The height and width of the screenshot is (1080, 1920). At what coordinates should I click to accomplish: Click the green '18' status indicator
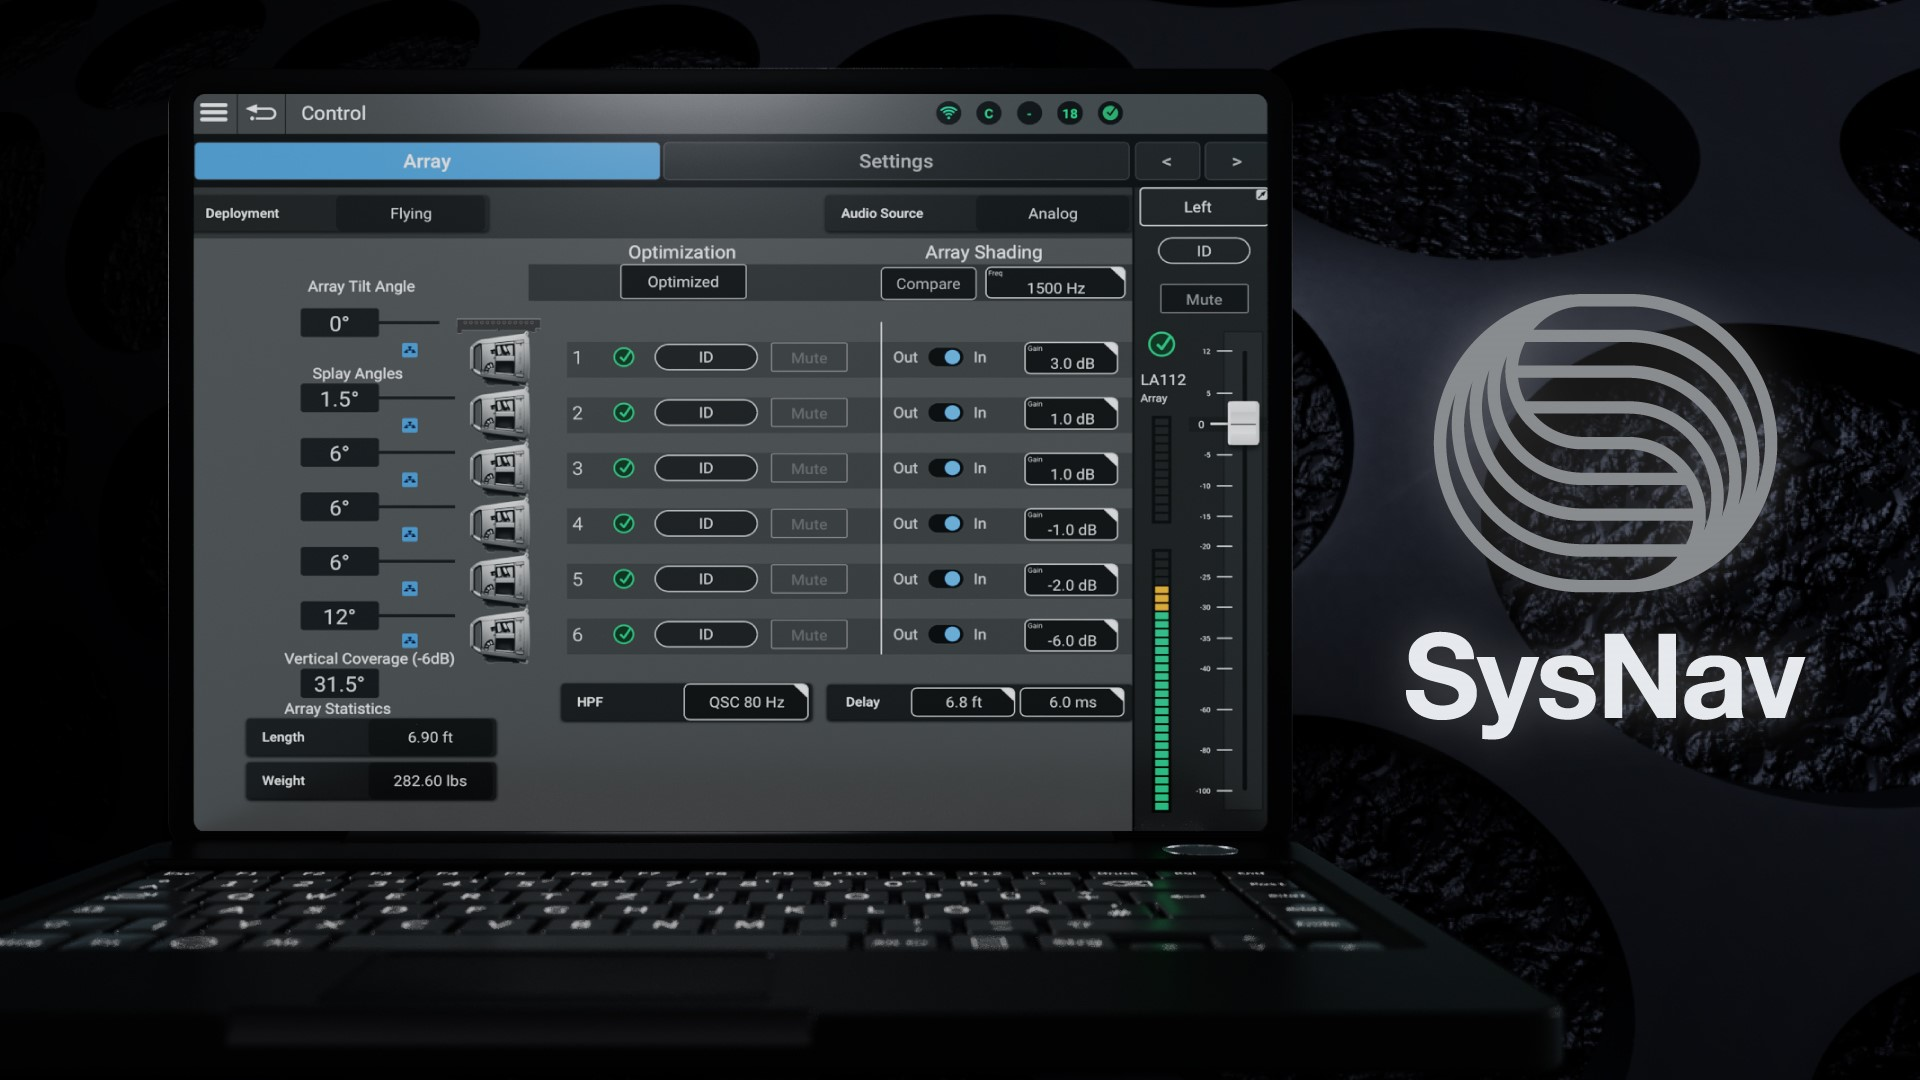[x=1069, y=113]
